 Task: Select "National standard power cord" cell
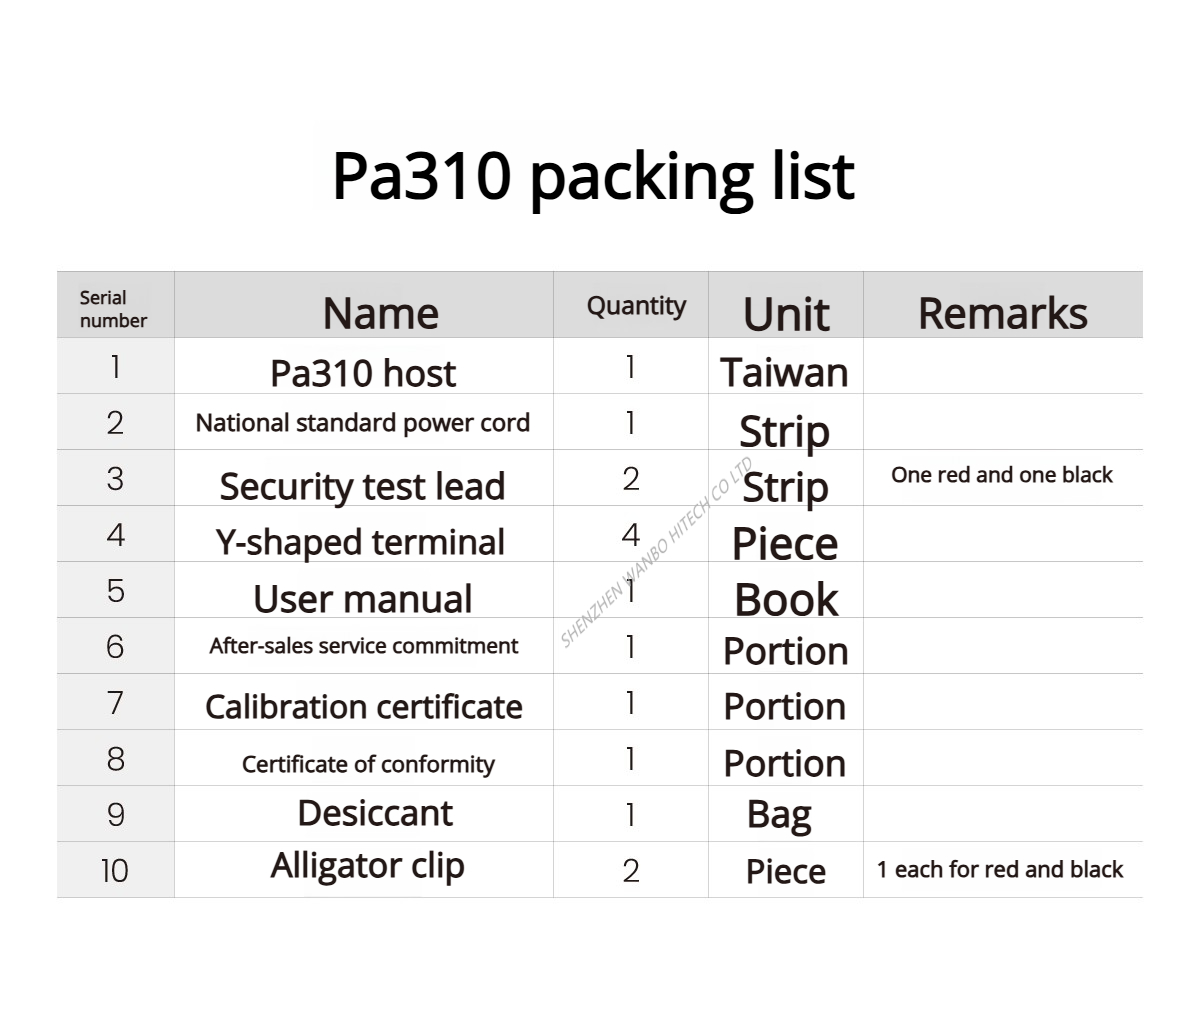point(363,423)
